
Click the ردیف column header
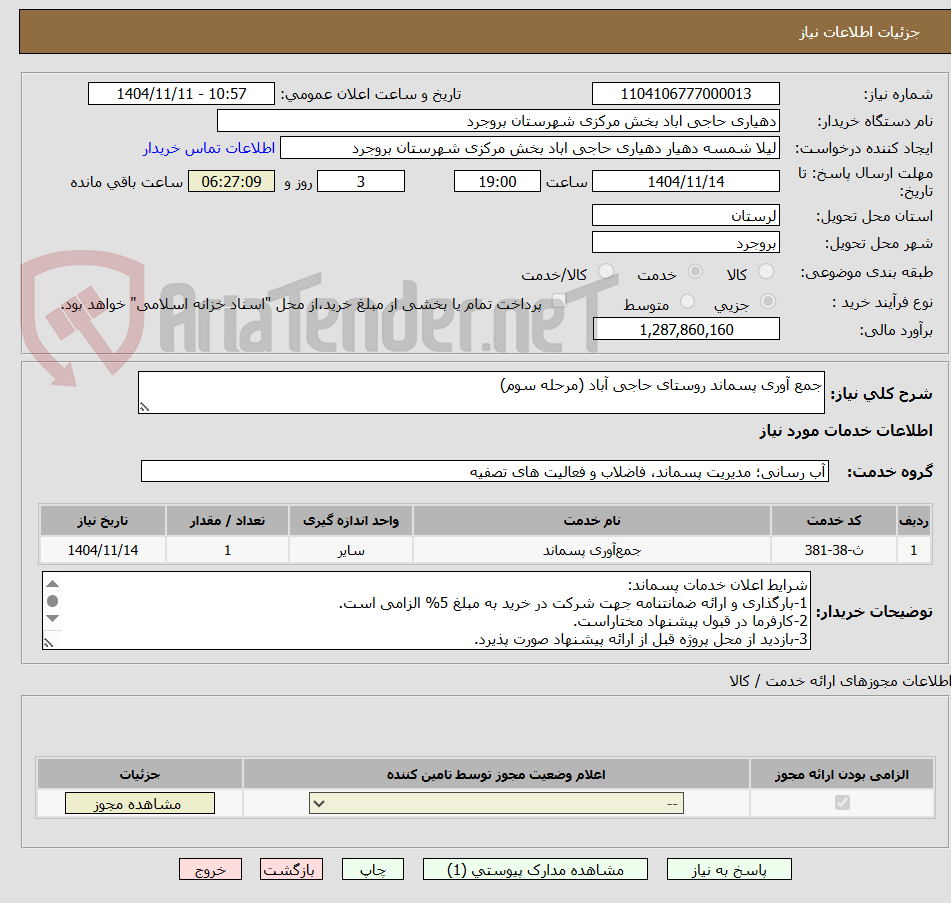coord(914,521)
